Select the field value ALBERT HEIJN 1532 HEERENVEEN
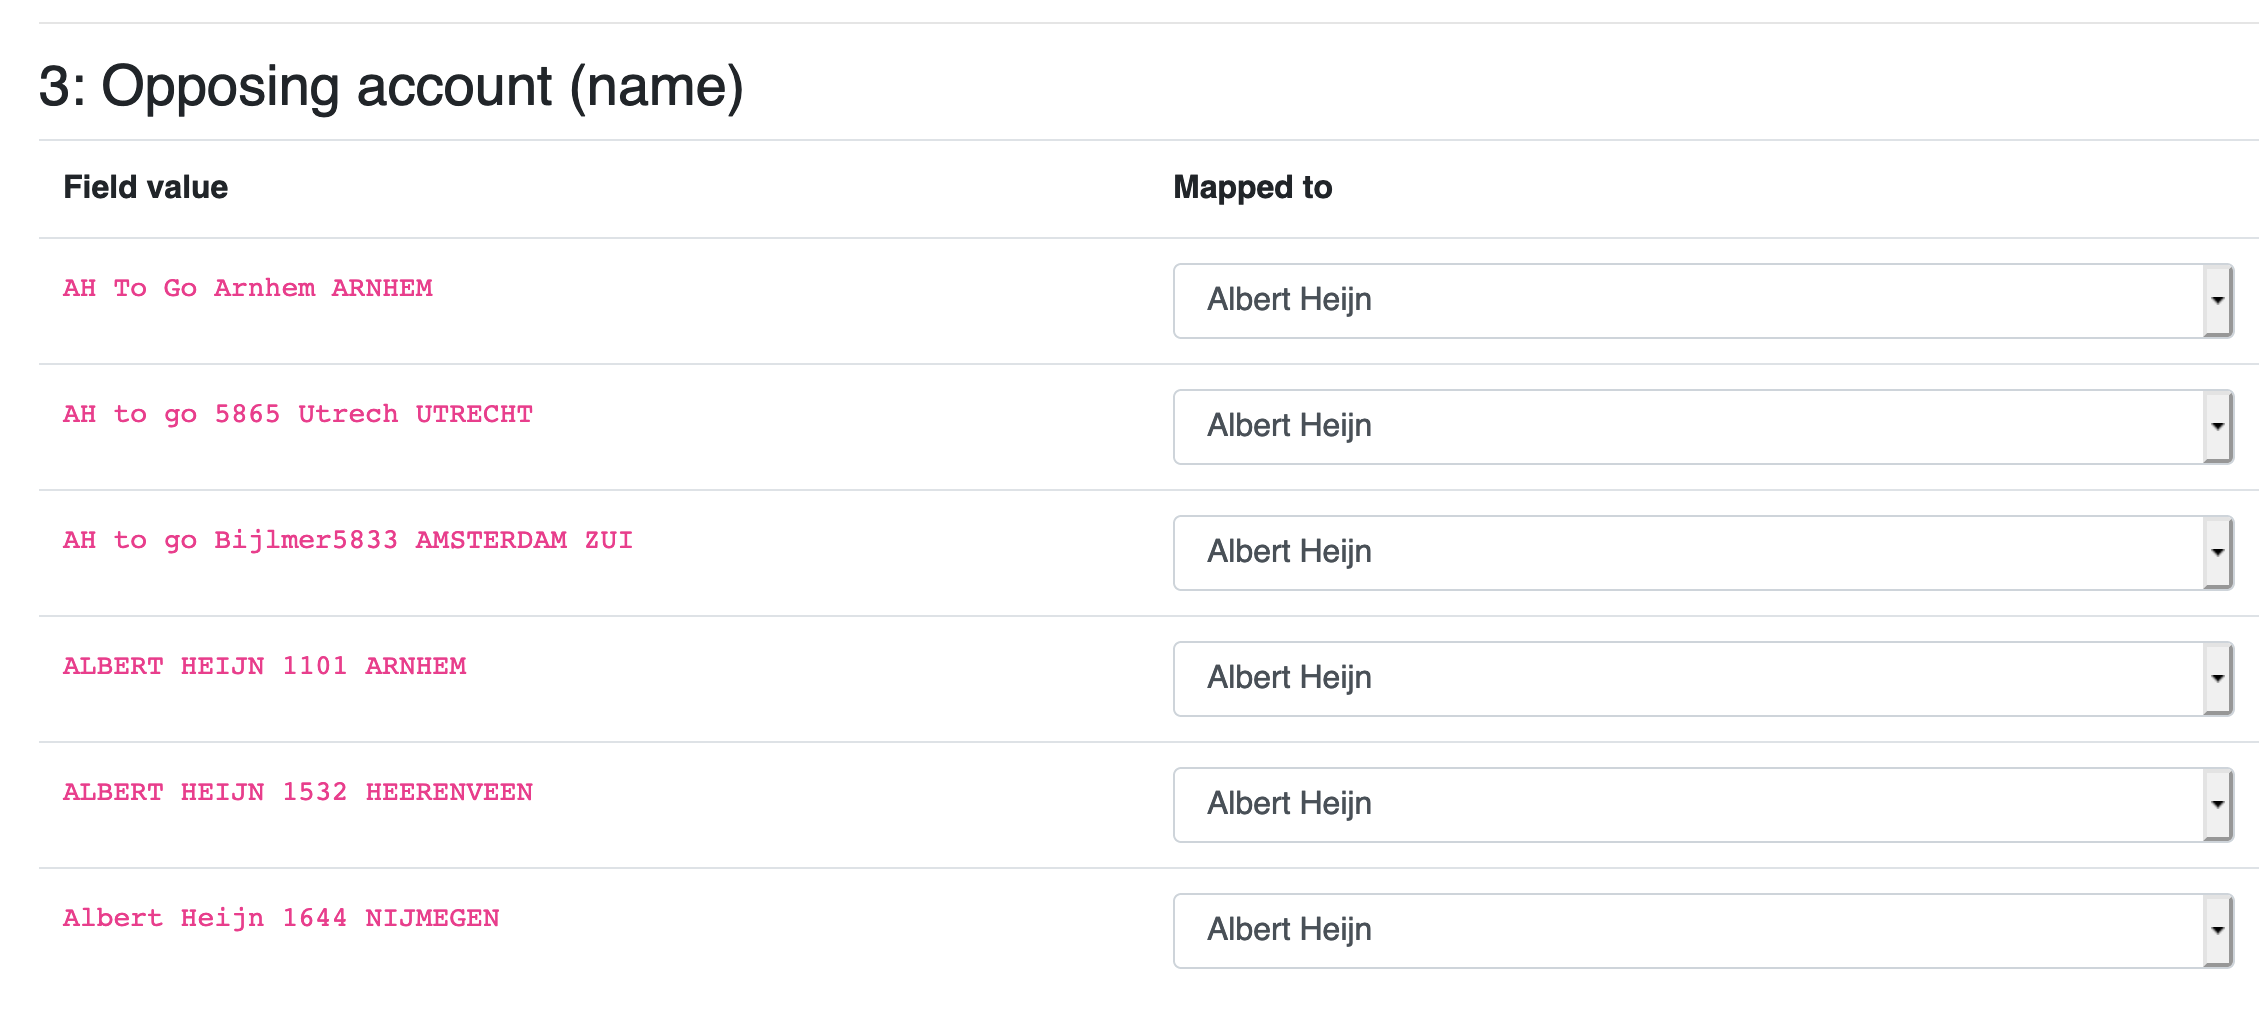The width and height of the screenshot is (2264, 1012). 297,792
